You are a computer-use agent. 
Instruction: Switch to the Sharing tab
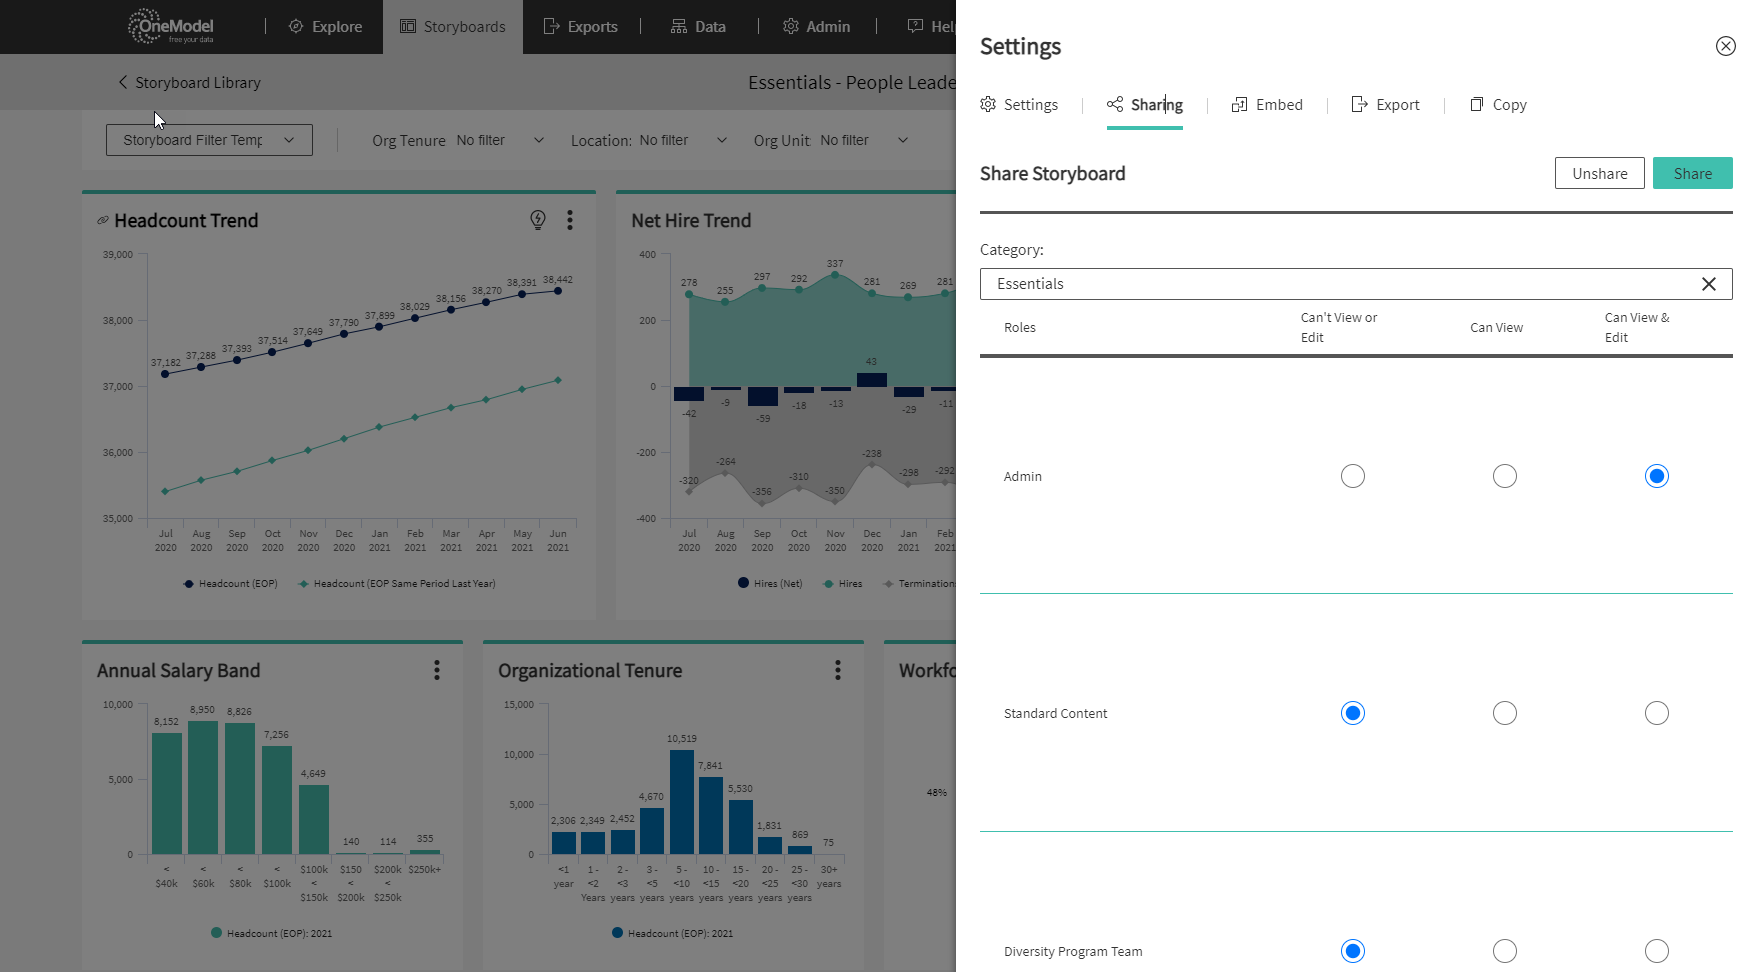pyautogui.click(x=1145, y=104)
